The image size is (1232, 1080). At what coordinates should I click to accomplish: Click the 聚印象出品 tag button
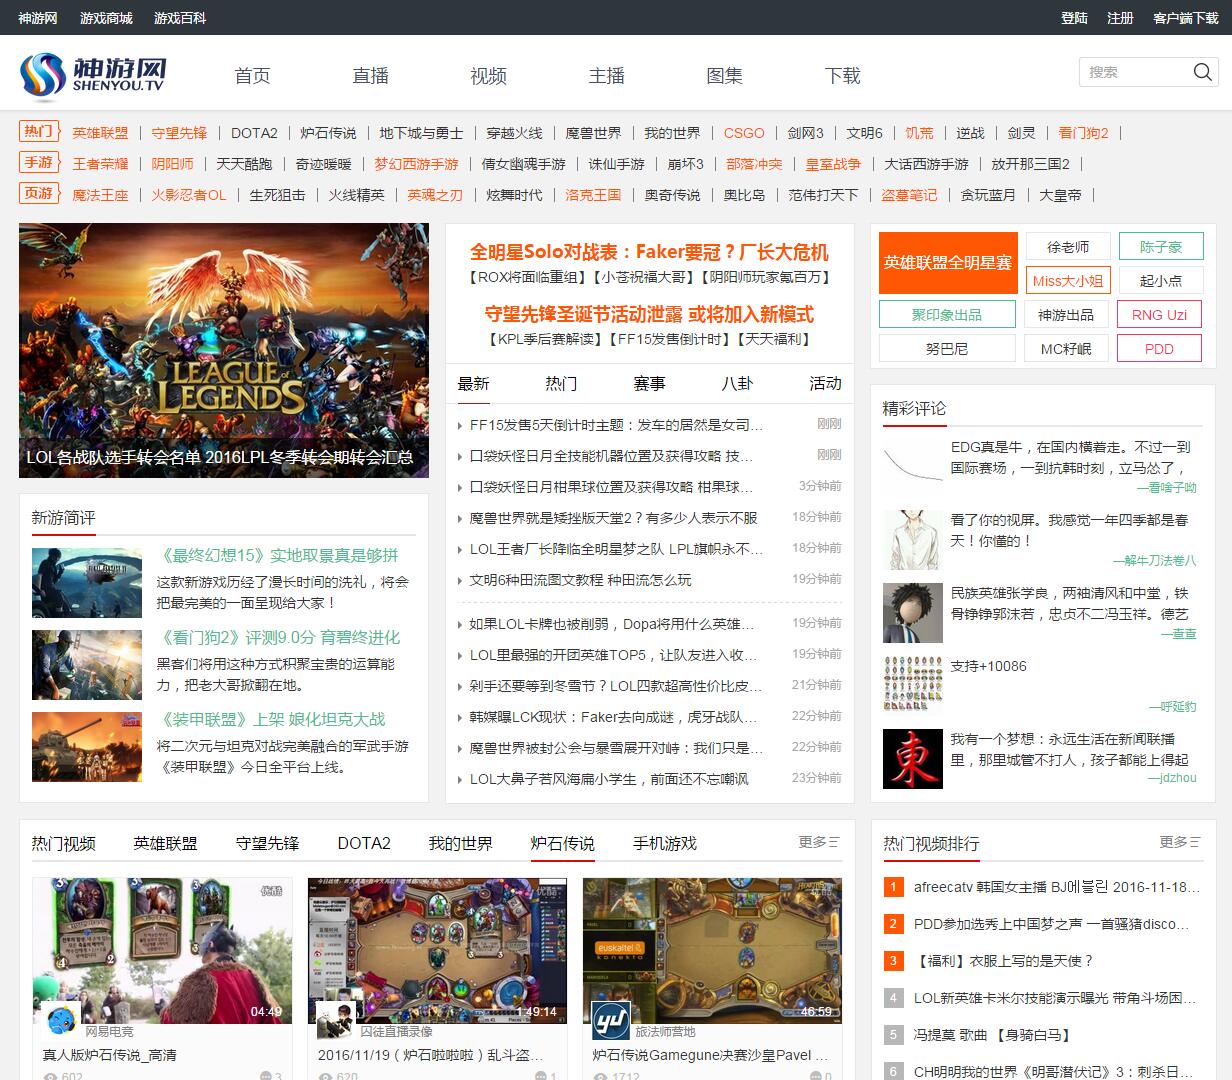pos(948,315)
